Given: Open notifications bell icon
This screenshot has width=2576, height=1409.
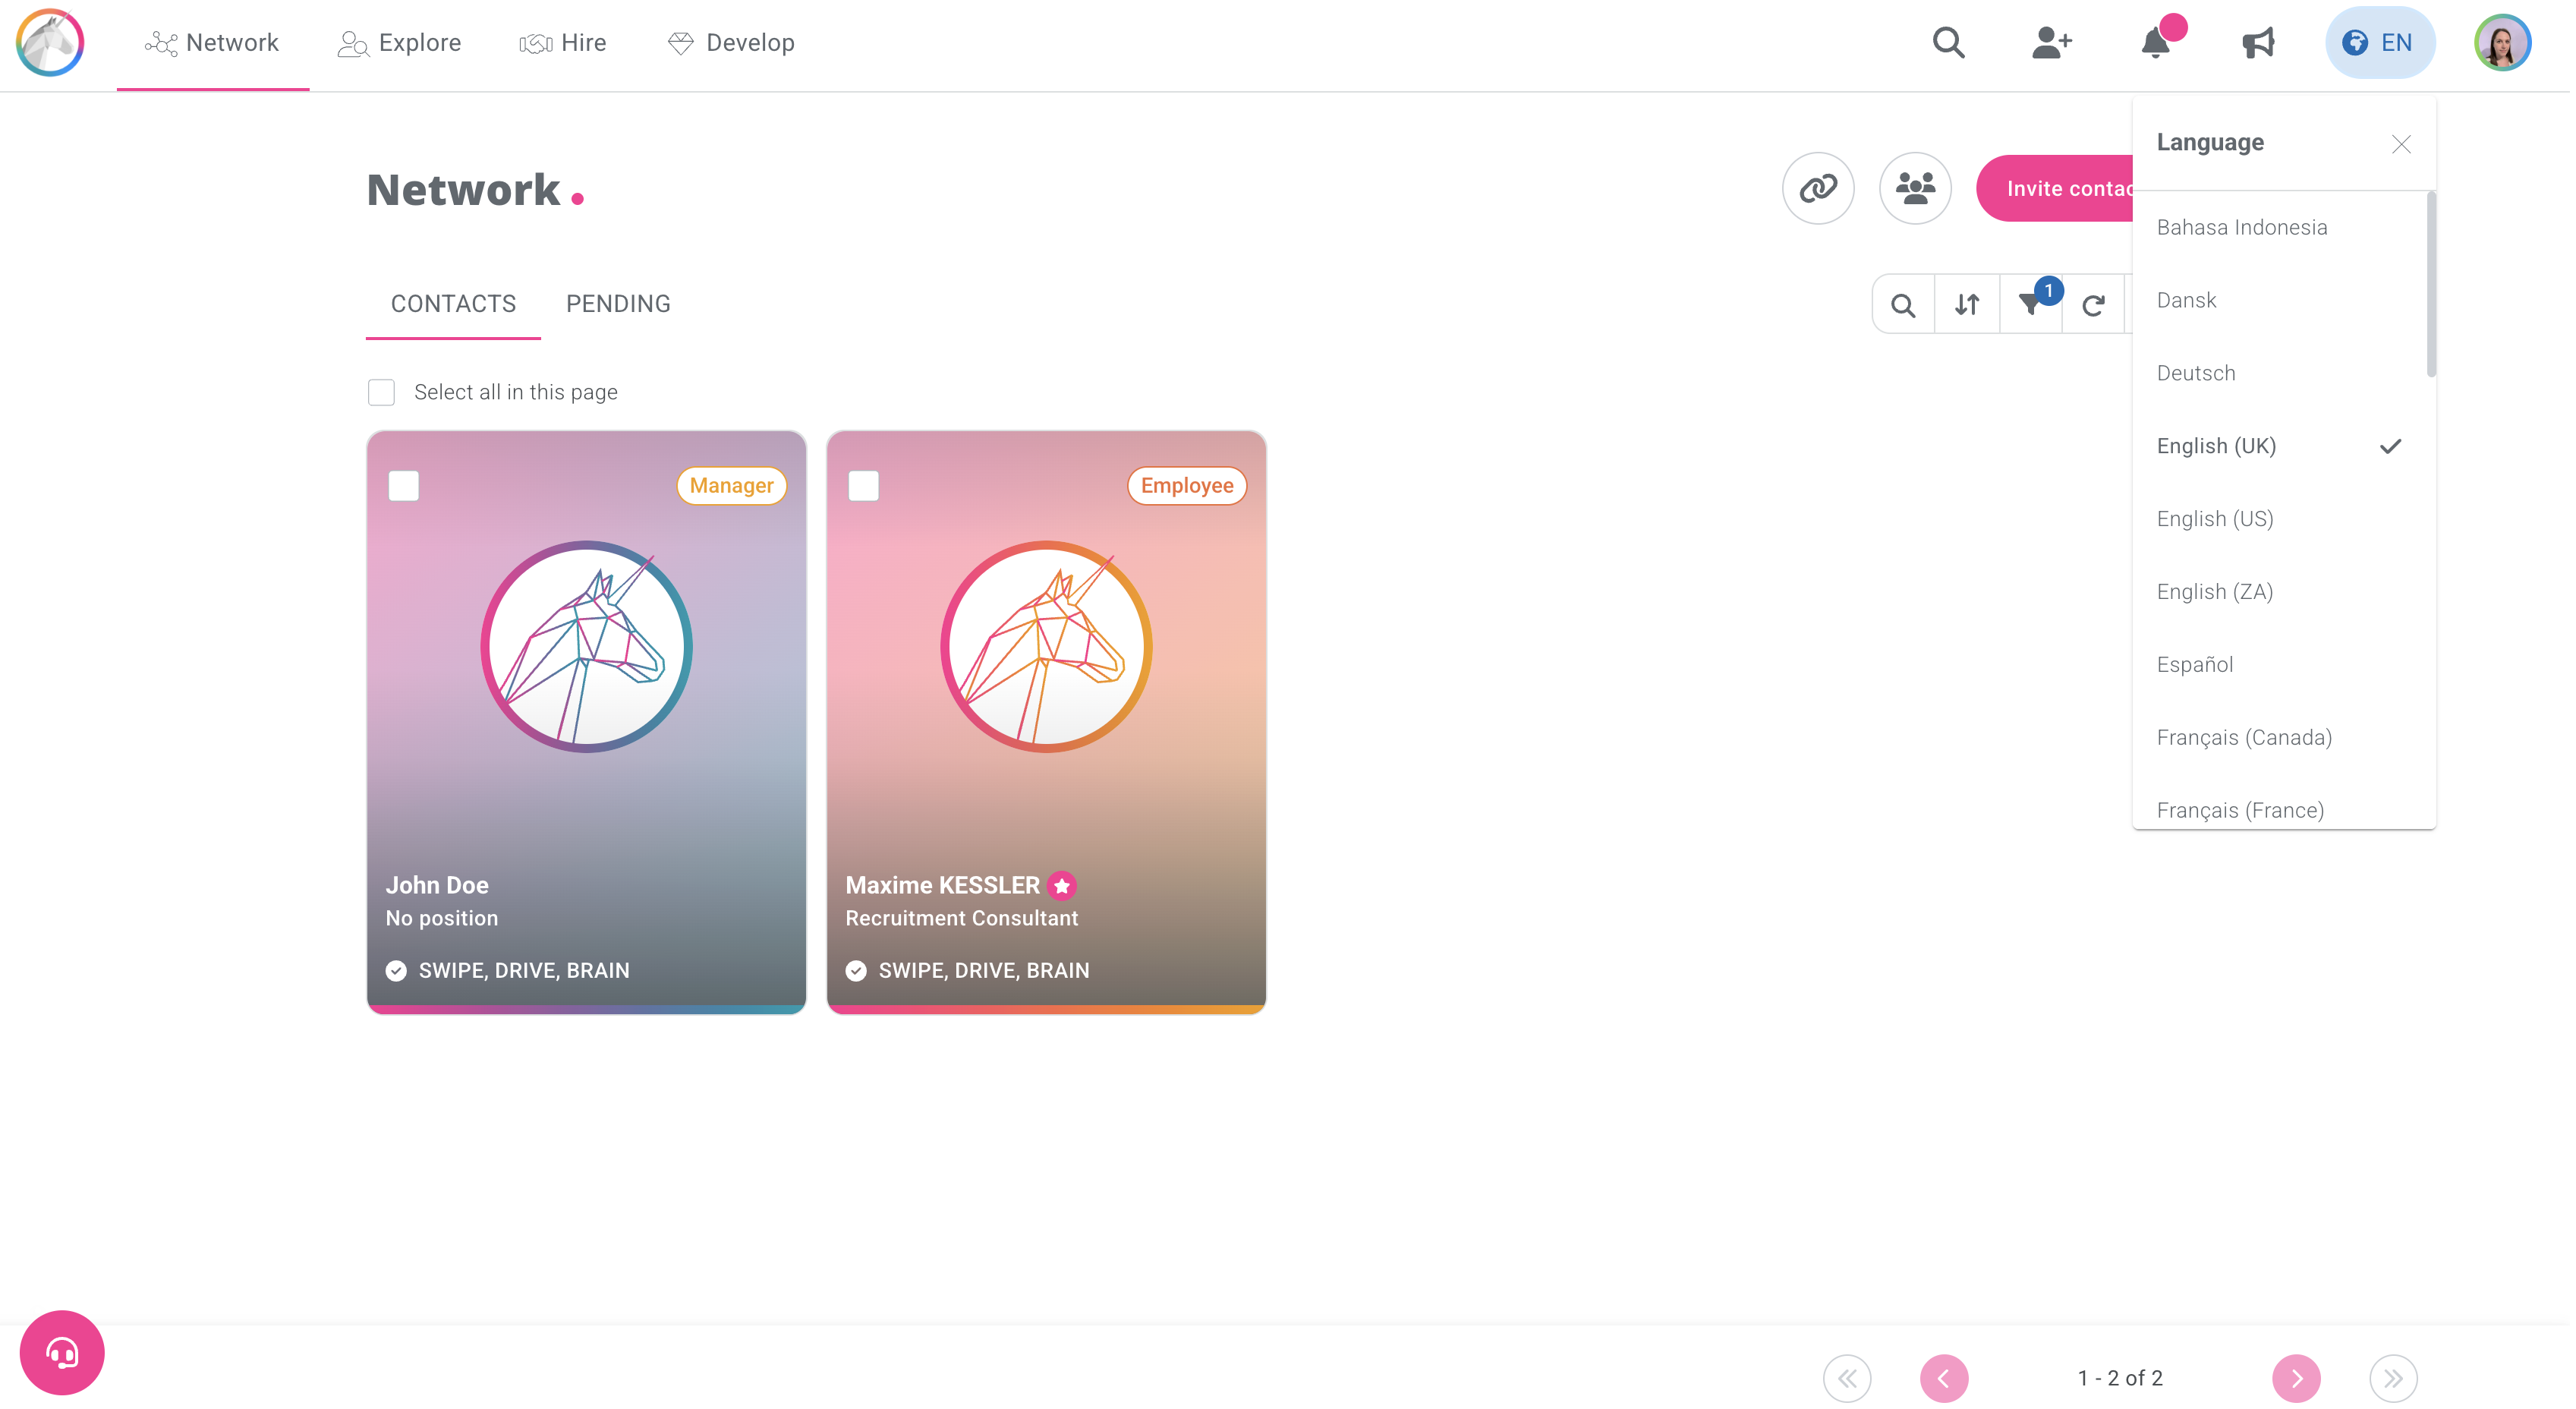Looking at the screenshot, I should (2155, 43).
